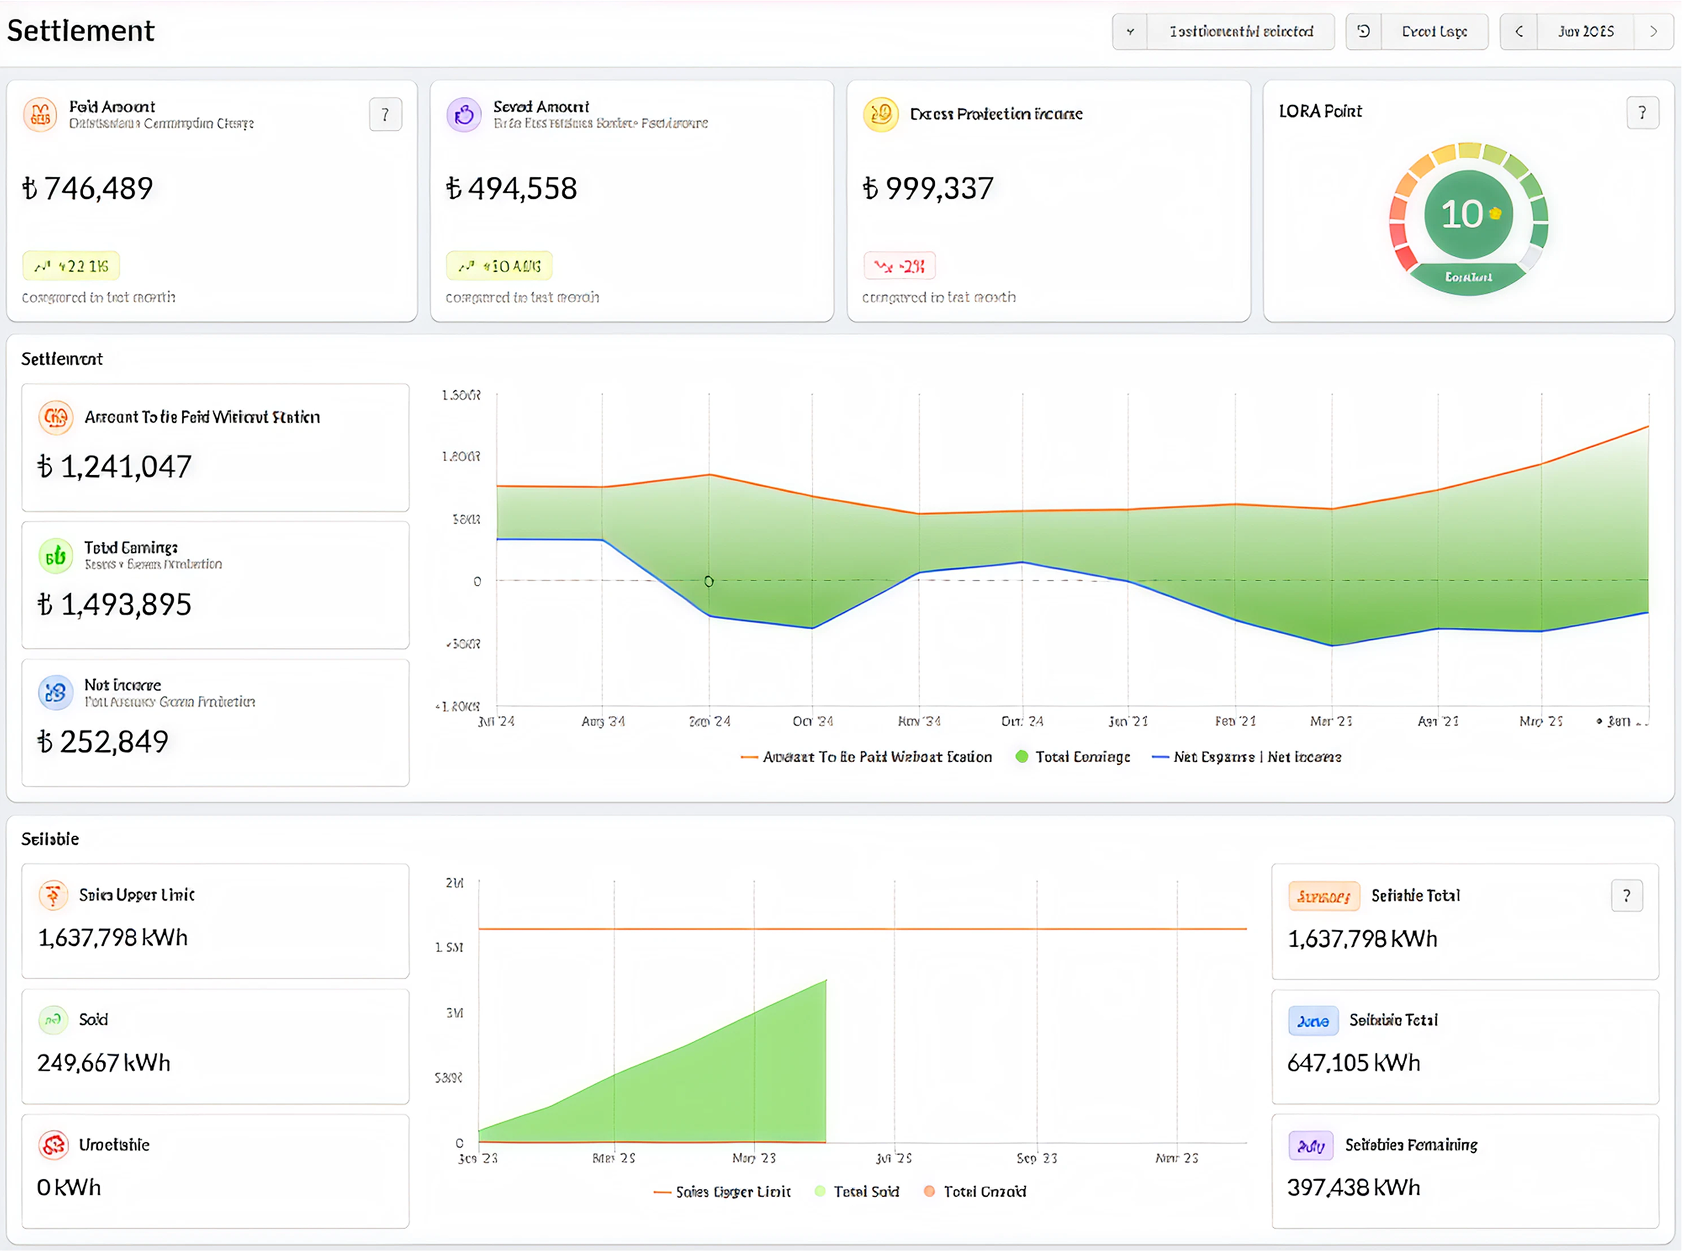The height and width of the screenshot is (1251, 1682).
Task: Click the Sep '24 data point on settlement chart
Action: tap(709, 581)
